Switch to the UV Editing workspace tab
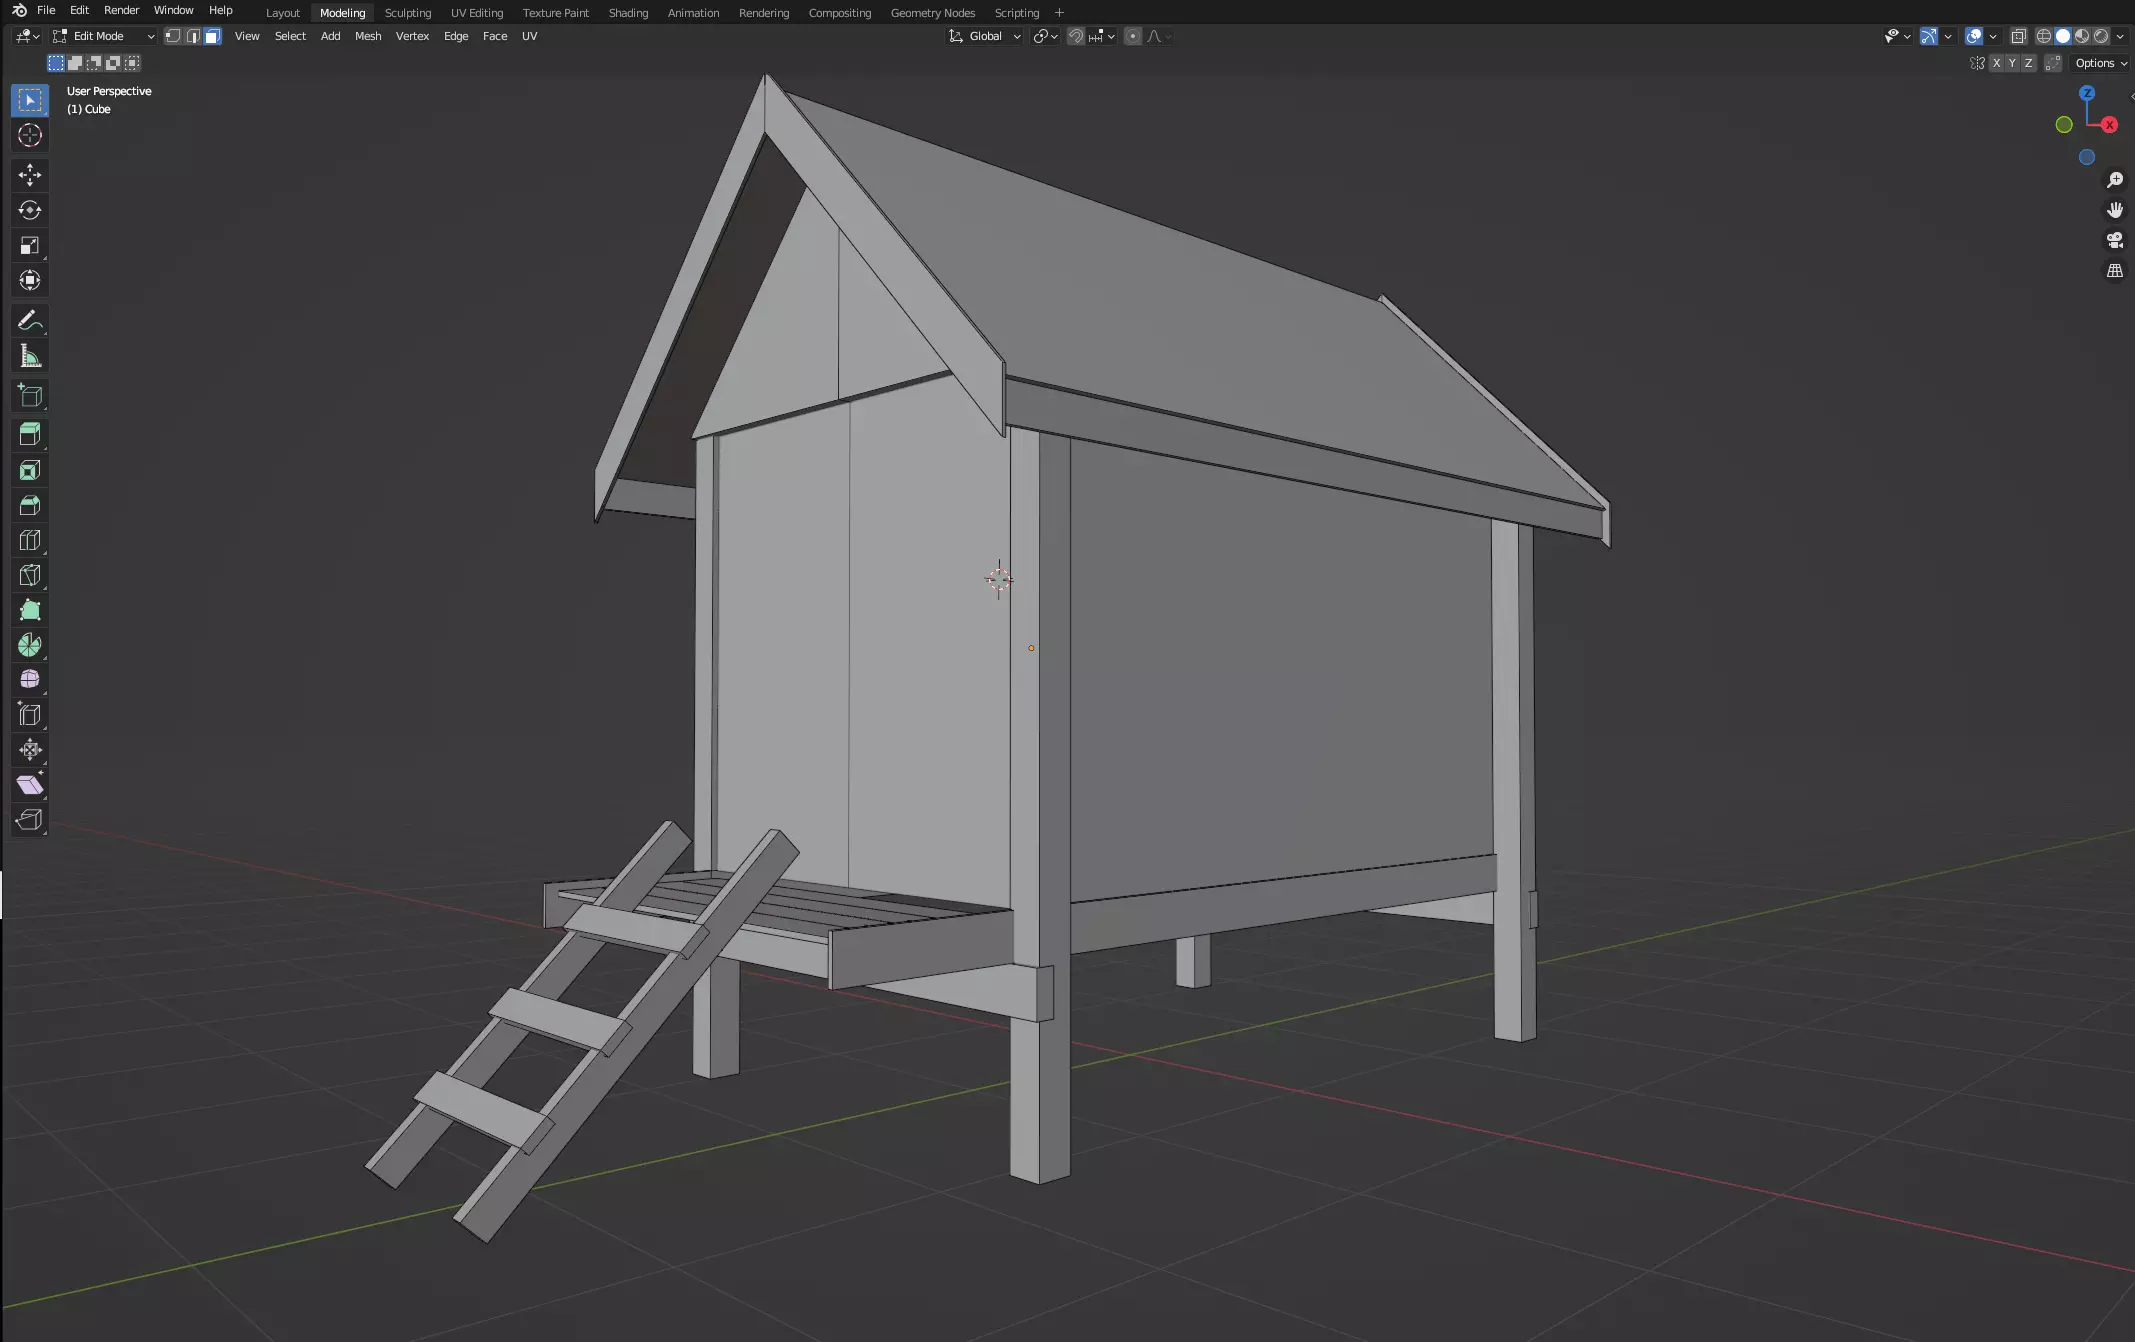Image resolution: width=2135 pixels, height=1342 pixels. 476,13
